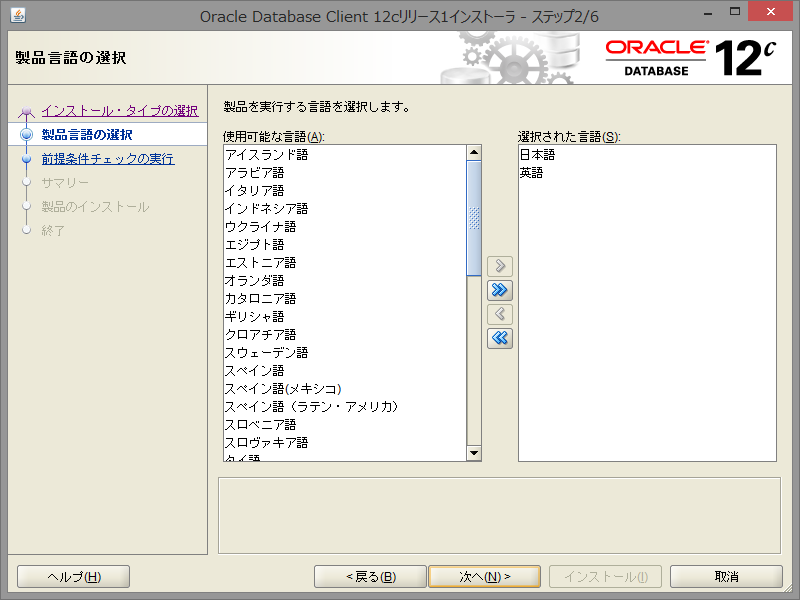Select クロアチア語 in available languages

coord(345,335)
